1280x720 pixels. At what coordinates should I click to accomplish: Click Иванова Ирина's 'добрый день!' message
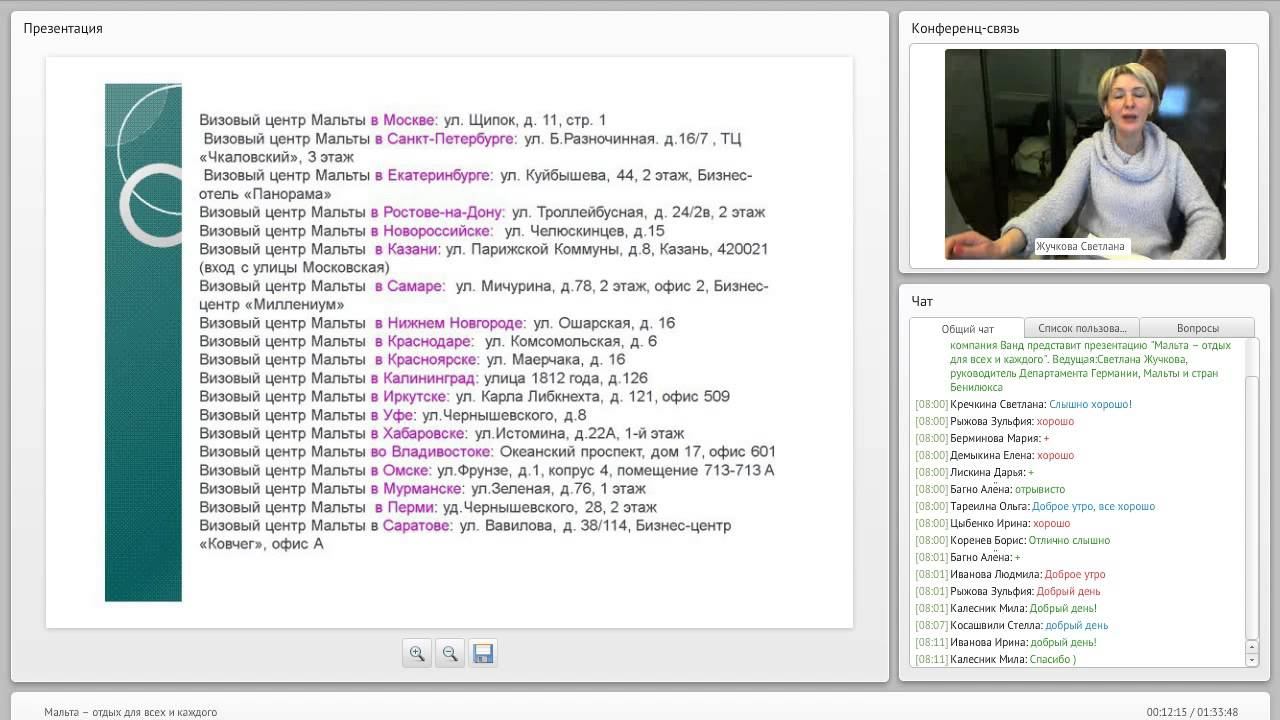pos(1006,643)
